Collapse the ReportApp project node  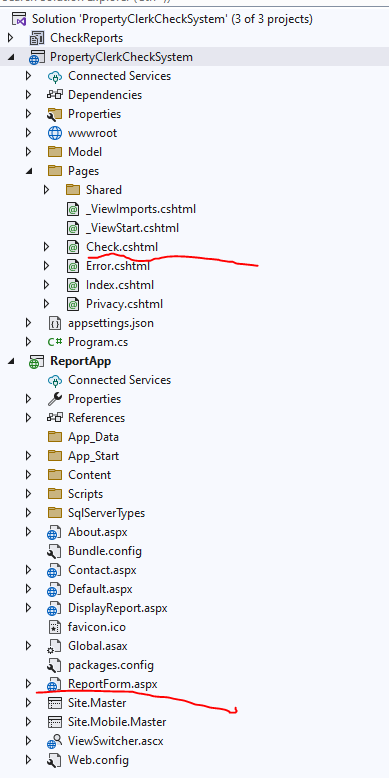click(11, 362)
